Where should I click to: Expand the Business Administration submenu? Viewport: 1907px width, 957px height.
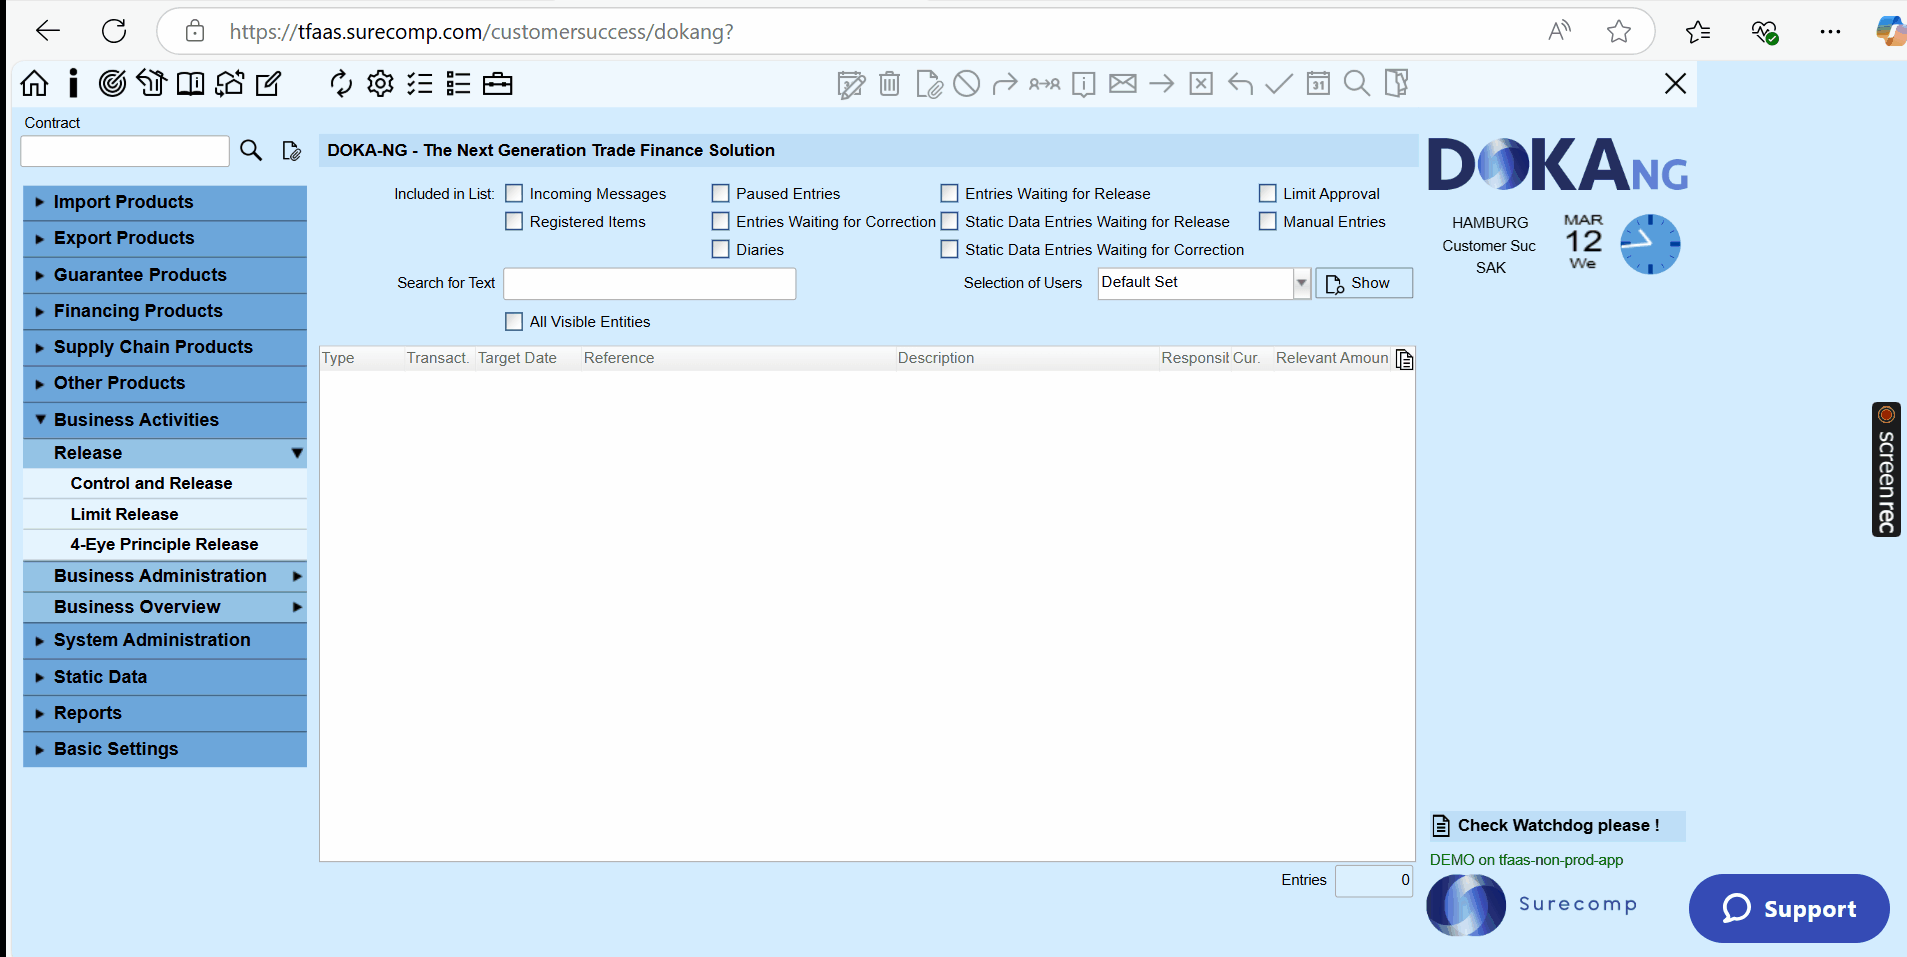pyautogui.click(x=165, y=576)
